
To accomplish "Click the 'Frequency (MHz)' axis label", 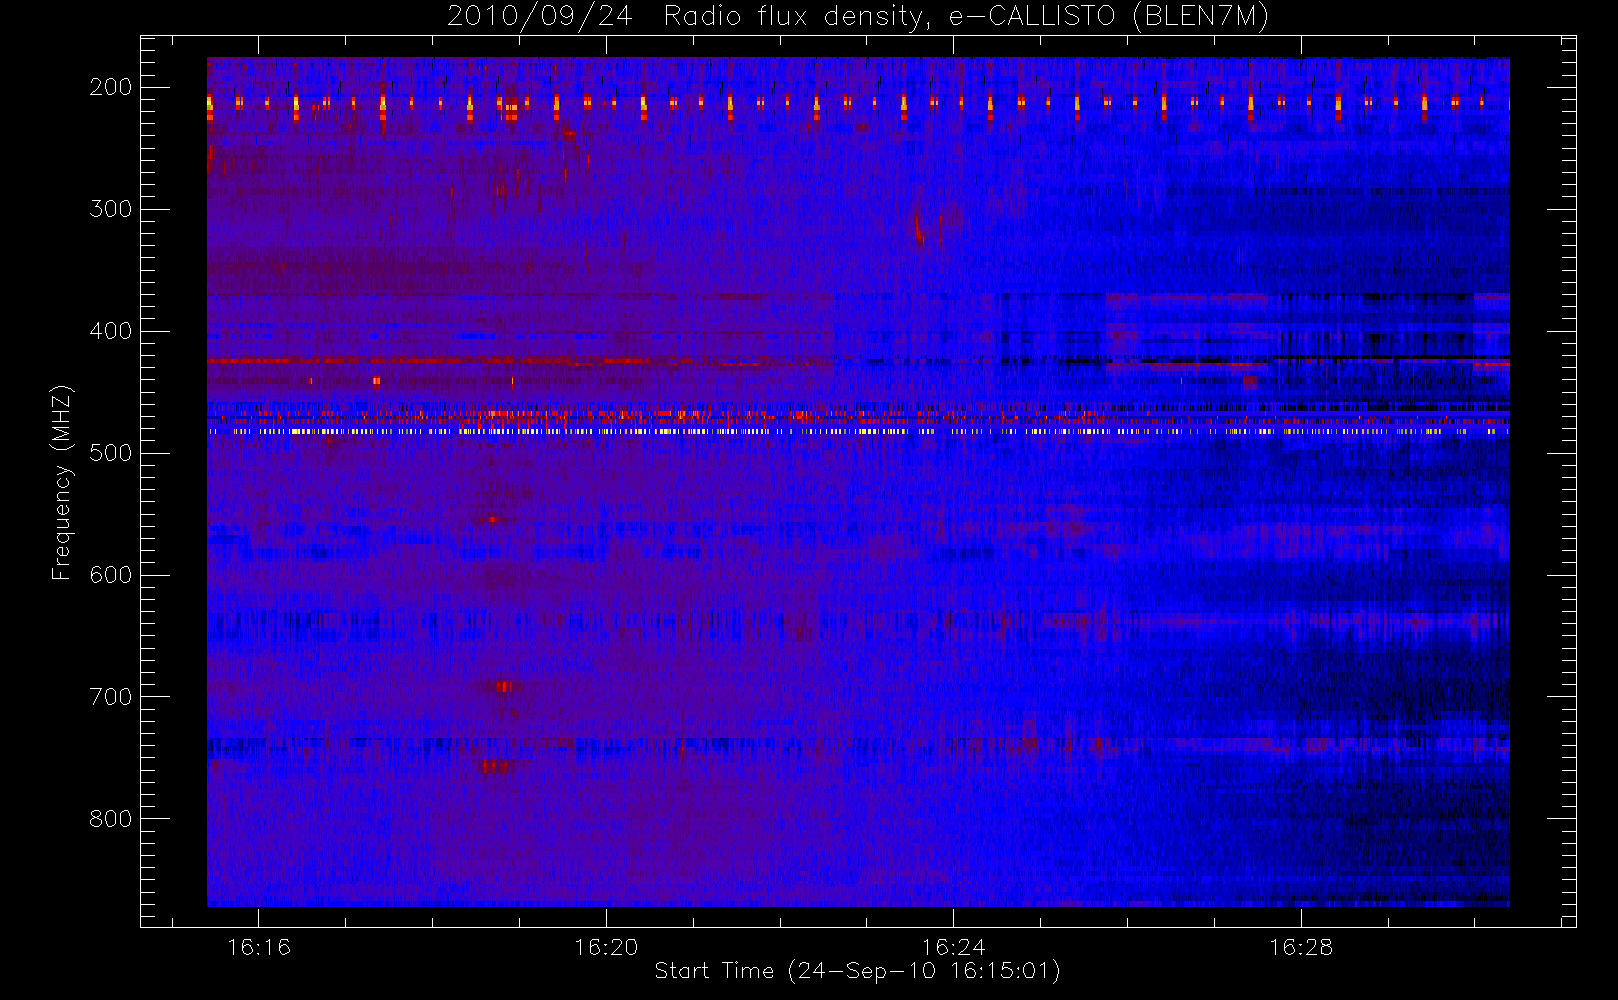I will tap(62, 482).
